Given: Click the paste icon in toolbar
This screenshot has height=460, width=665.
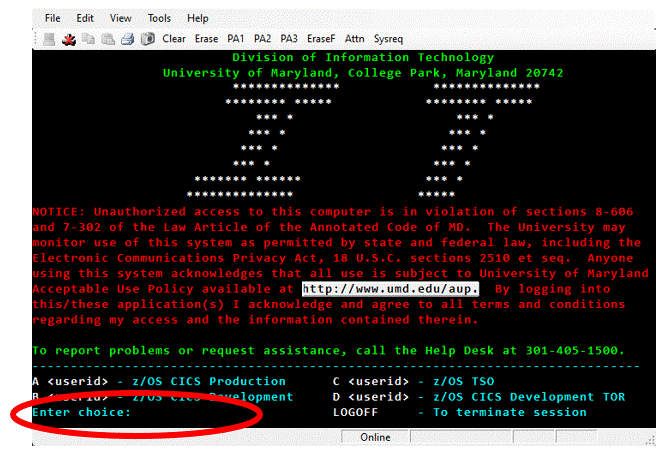Looking at the screenshot, I should pyautogui.click(x=108, y=39).
